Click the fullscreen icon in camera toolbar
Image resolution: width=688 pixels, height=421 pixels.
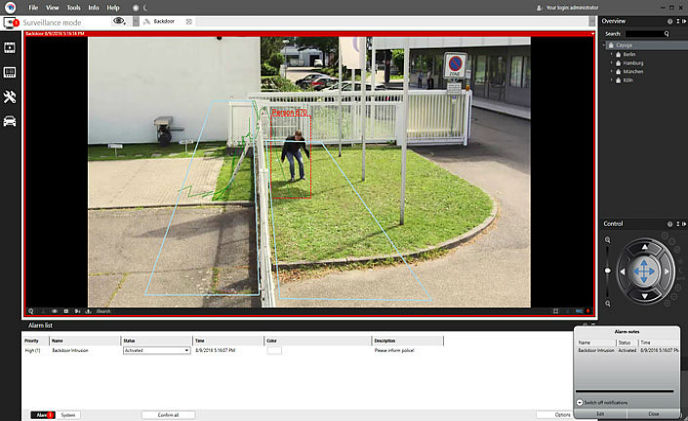(x=555, y=311)
